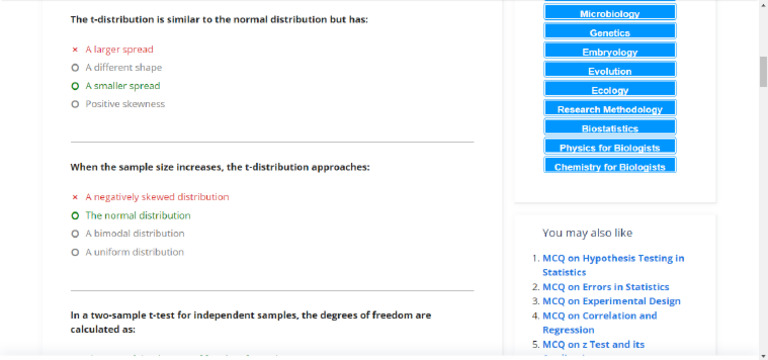Open the Research Methodology category
This screenshot has width=768, height=360.
610,108
